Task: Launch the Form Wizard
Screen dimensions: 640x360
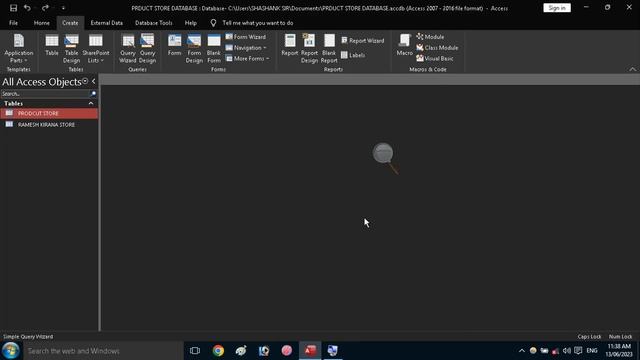Action: point(246,37)
